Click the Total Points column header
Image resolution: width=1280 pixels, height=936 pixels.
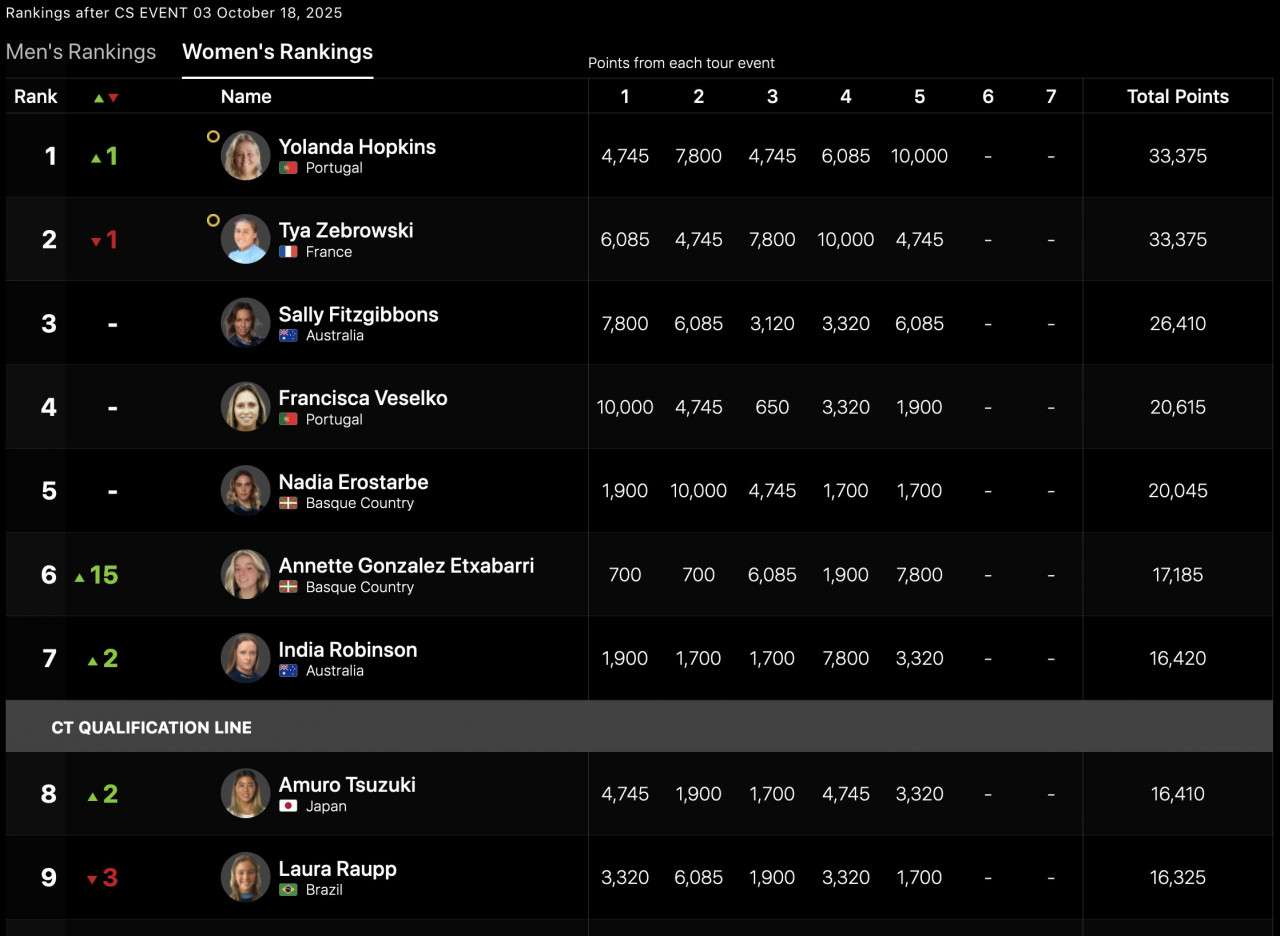(1177, 97)
